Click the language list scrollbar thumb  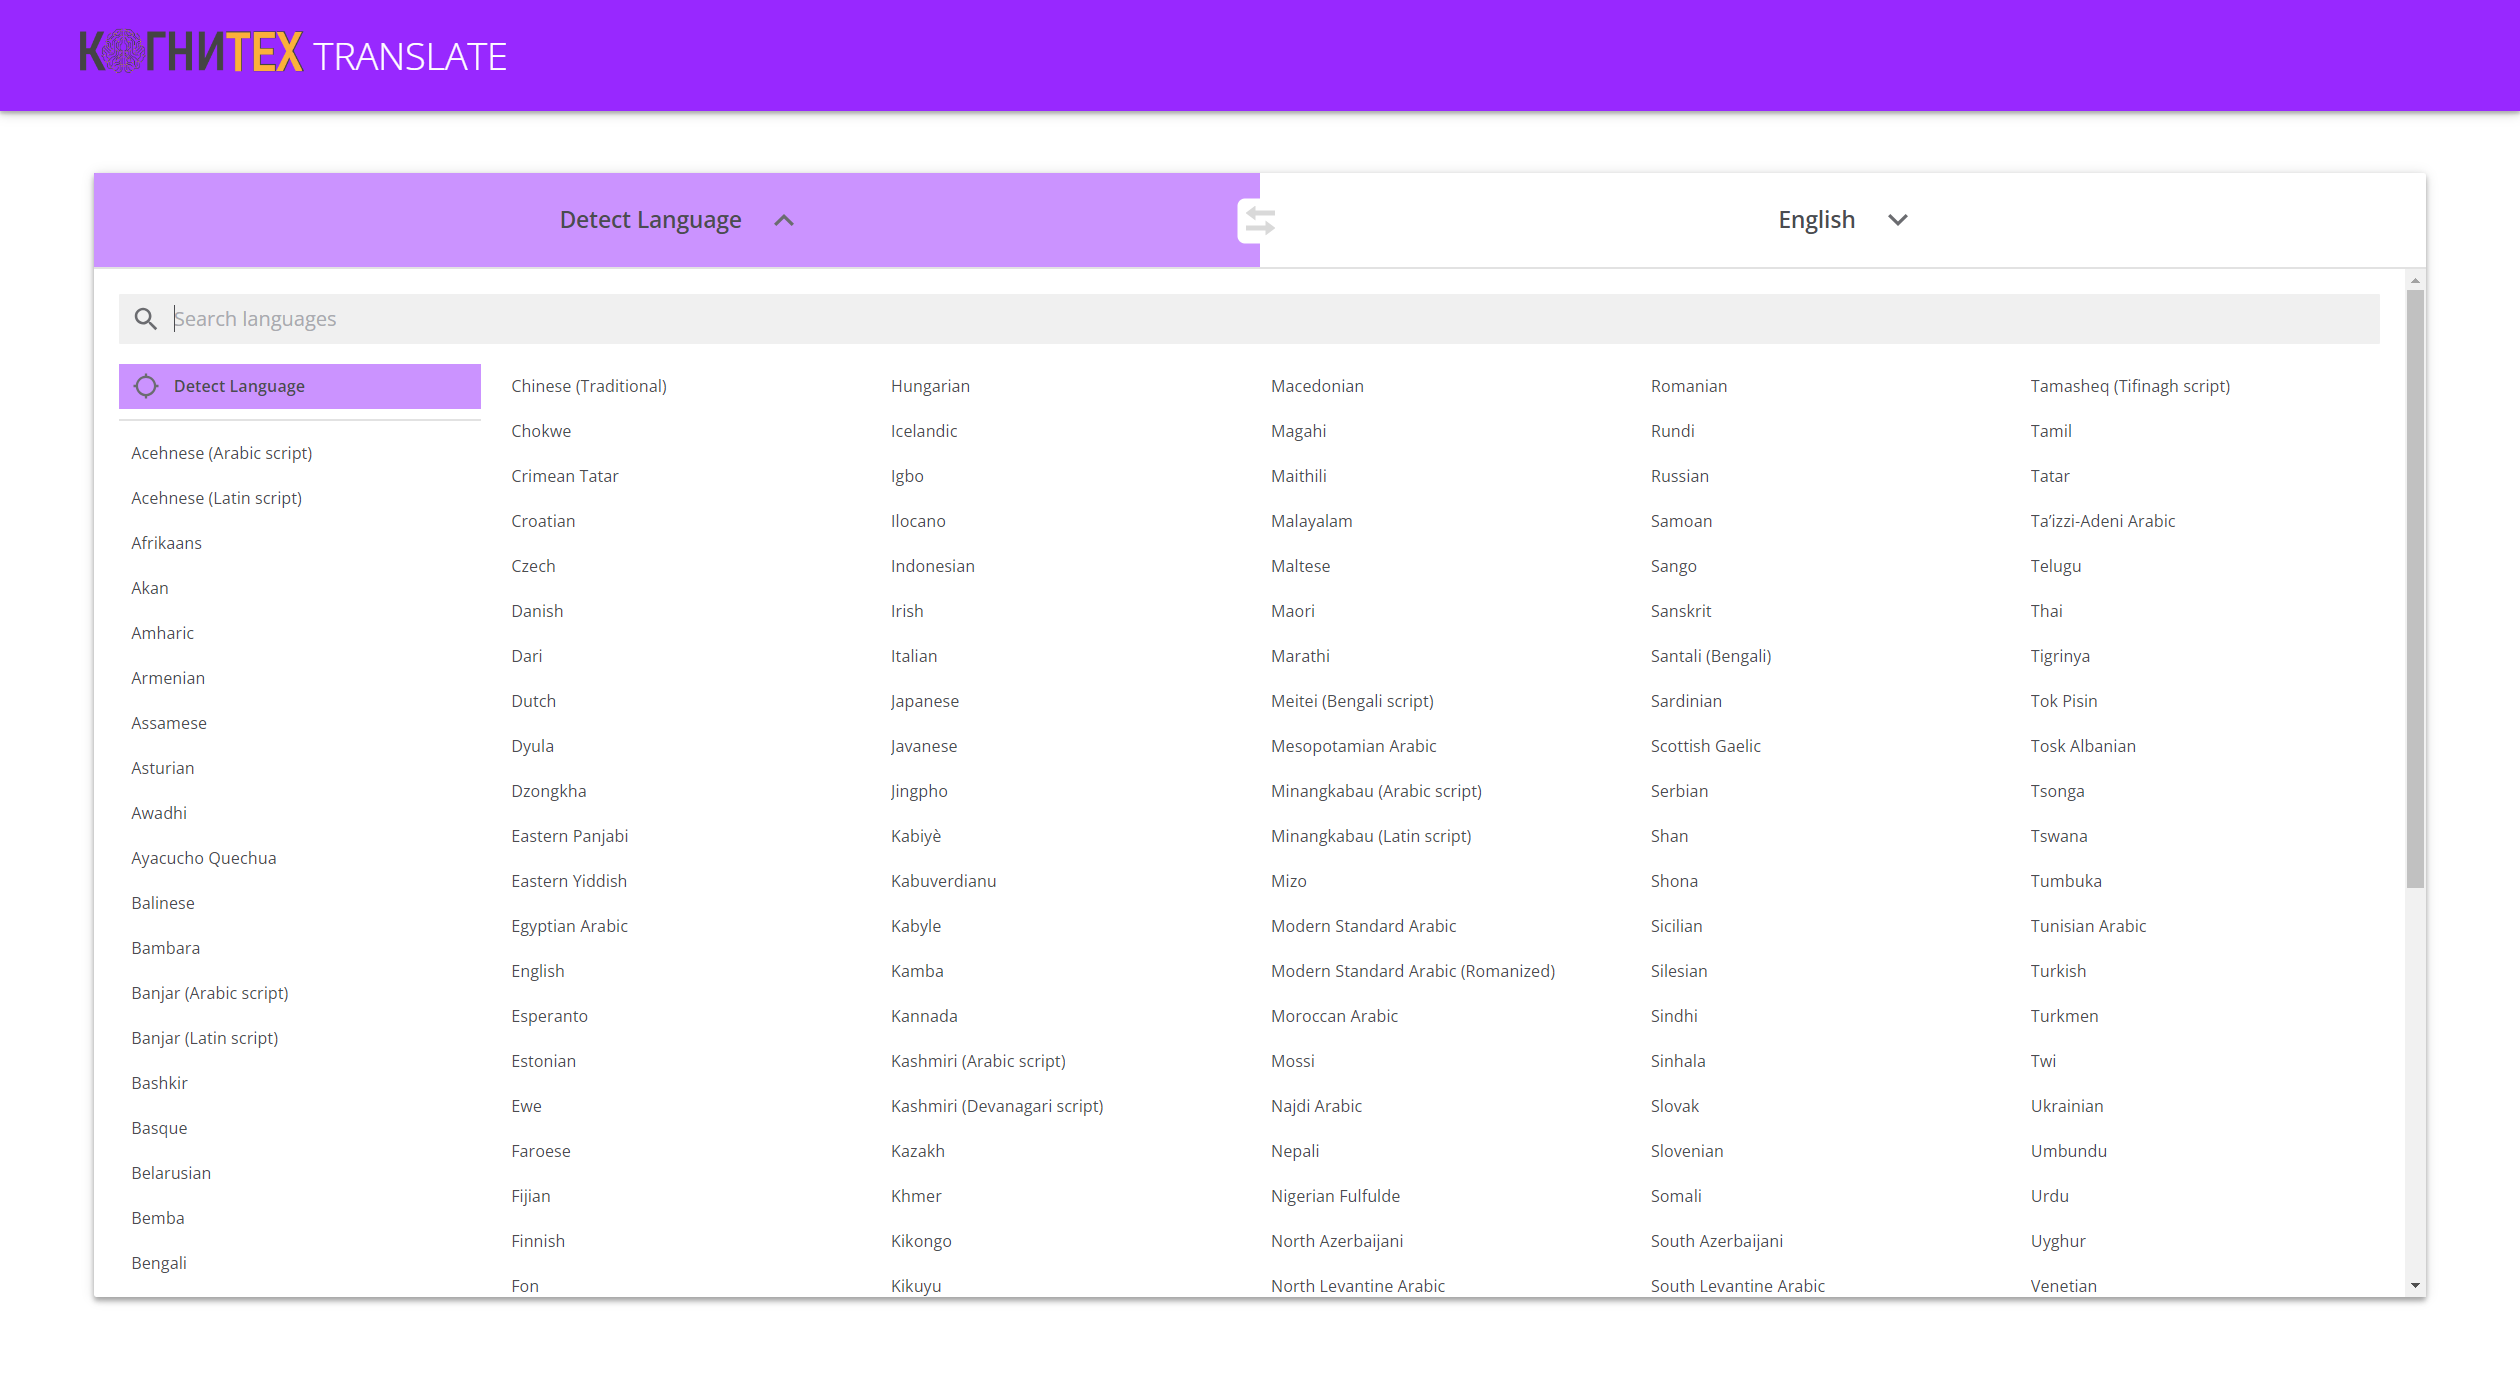(2415, 590)
